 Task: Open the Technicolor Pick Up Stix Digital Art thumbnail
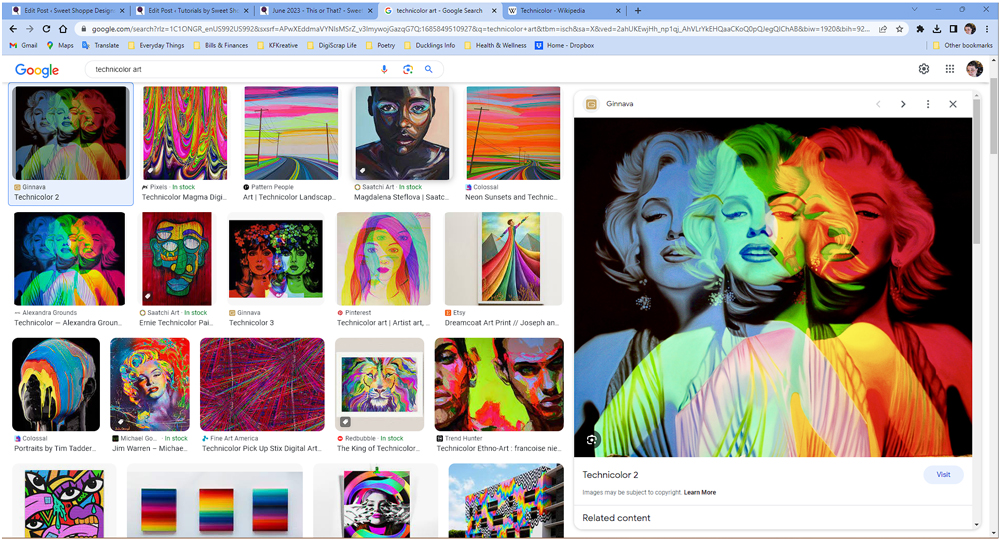tap(262, 384)
